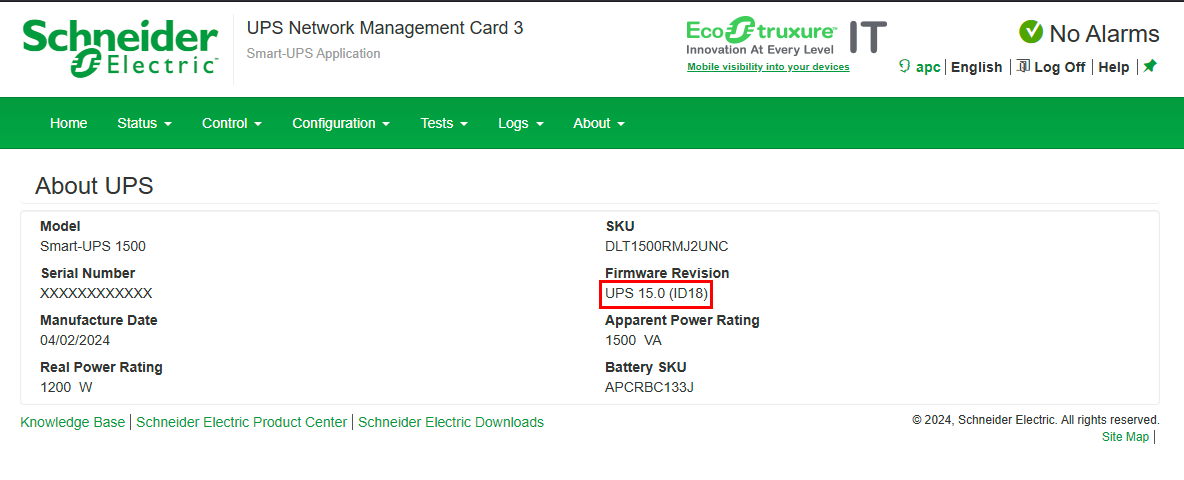The image size is (1184, 480).
Task: Expand the Configuration dropdown menu
Action: pyautogui.click(x=341, y=123)
